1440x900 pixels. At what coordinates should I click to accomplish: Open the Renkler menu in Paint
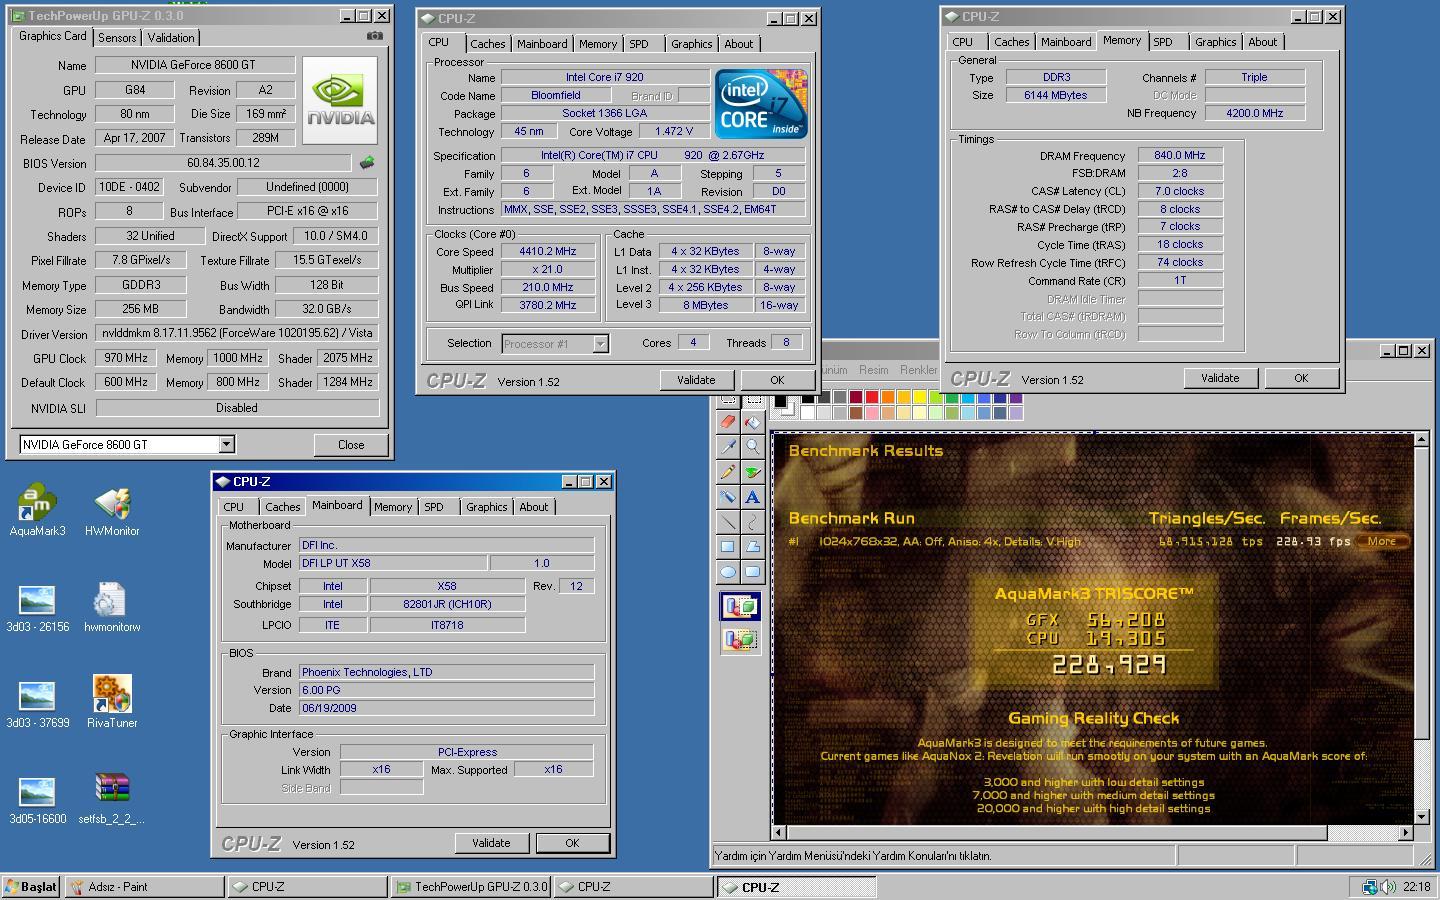(x=918, y=370)
